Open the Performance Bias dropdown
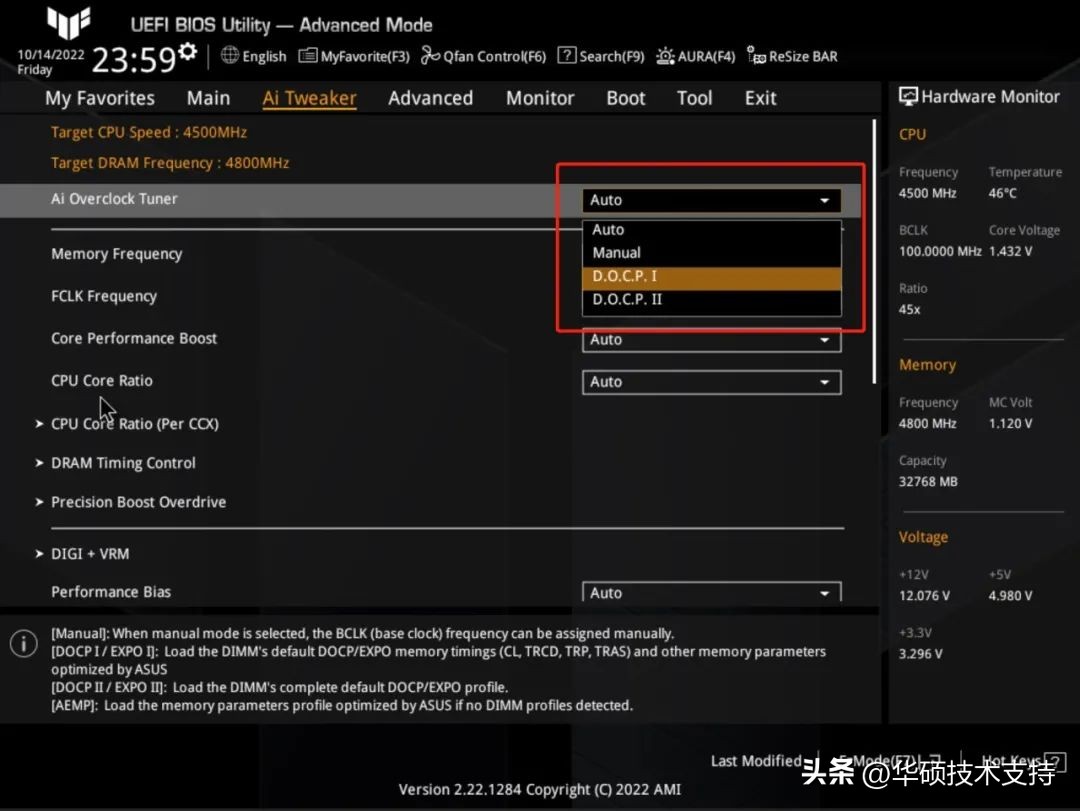This screenshot has width=1080, height=811. pyautogui.click(x=711, y=592)
